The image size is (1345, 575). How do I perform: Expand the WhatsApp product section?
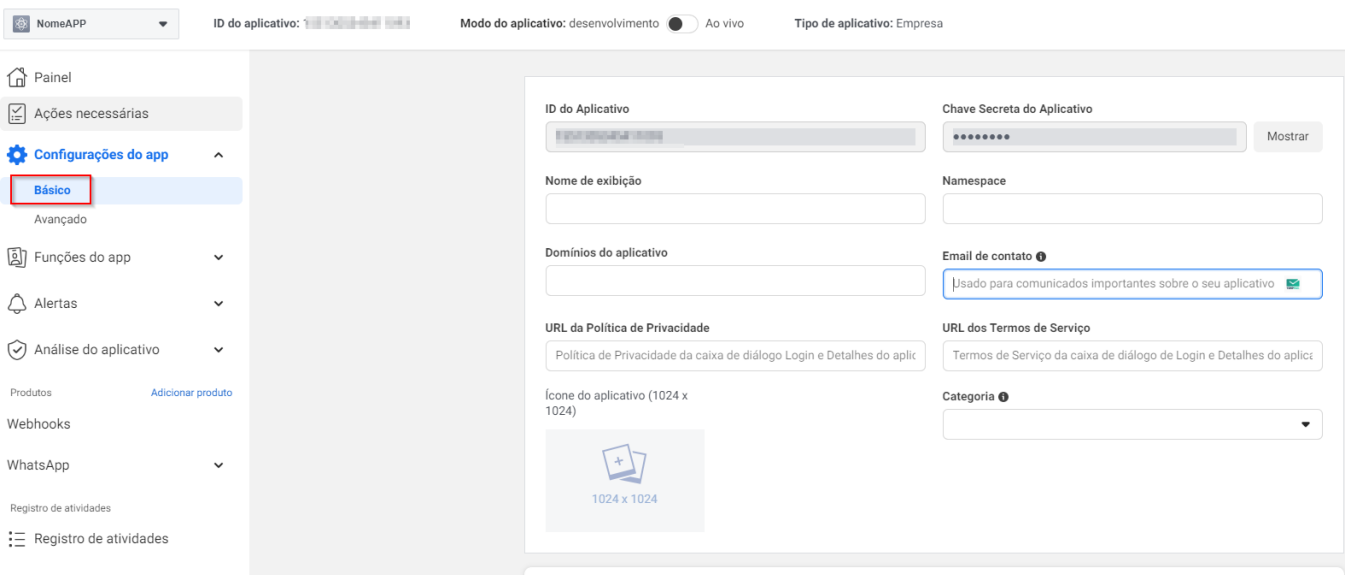[x=218, y=465]
